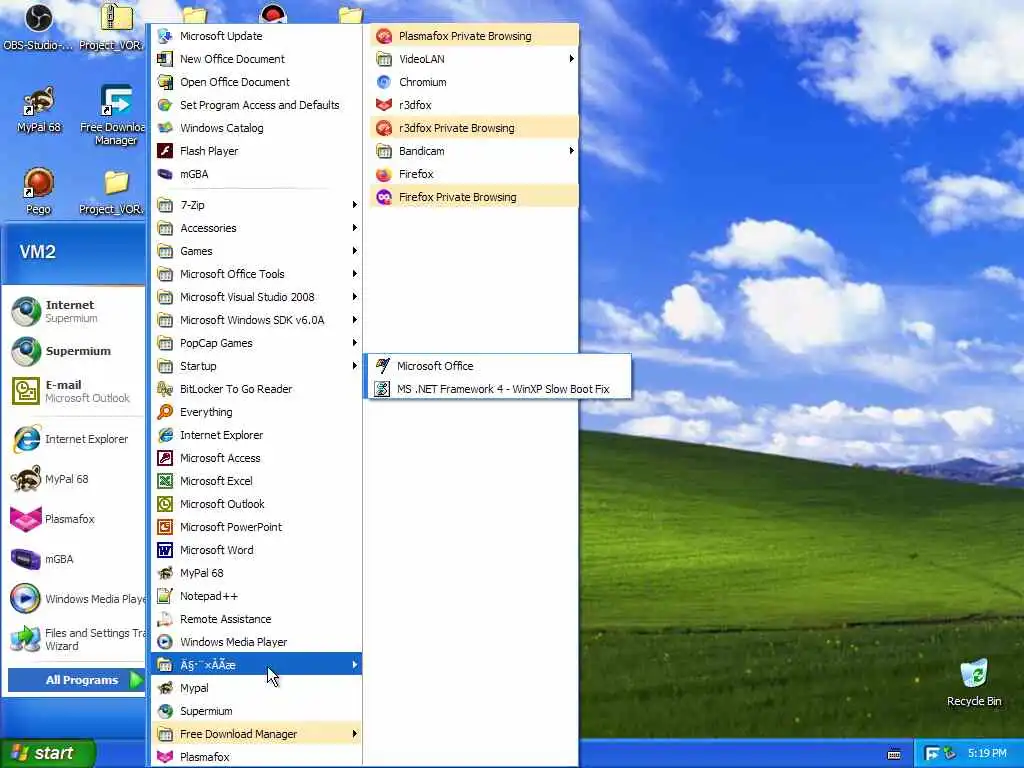Expand VideoLAN submenu
Screen dimensions: 1024x768
pyautogui.click(x=474, y=59)
